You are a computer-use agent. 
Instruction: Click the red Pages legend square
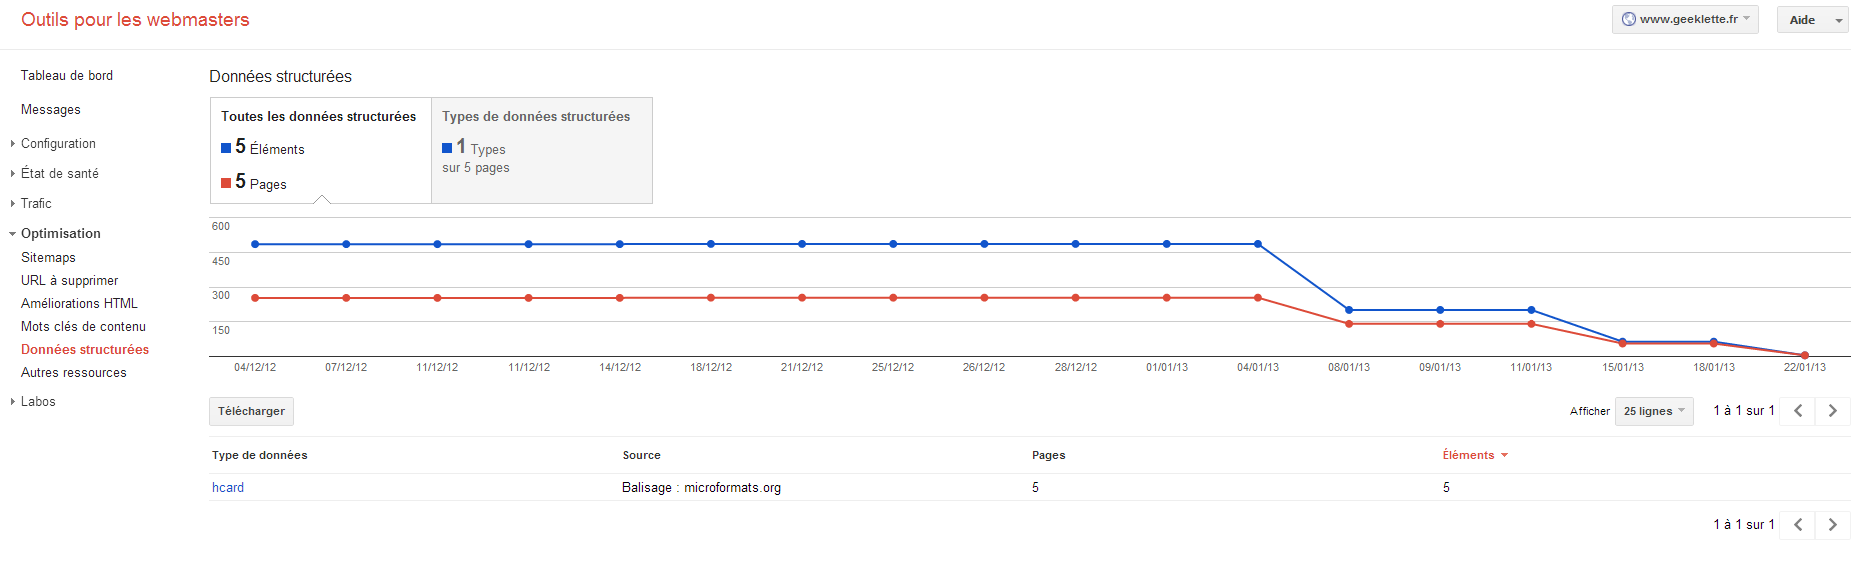226,183
